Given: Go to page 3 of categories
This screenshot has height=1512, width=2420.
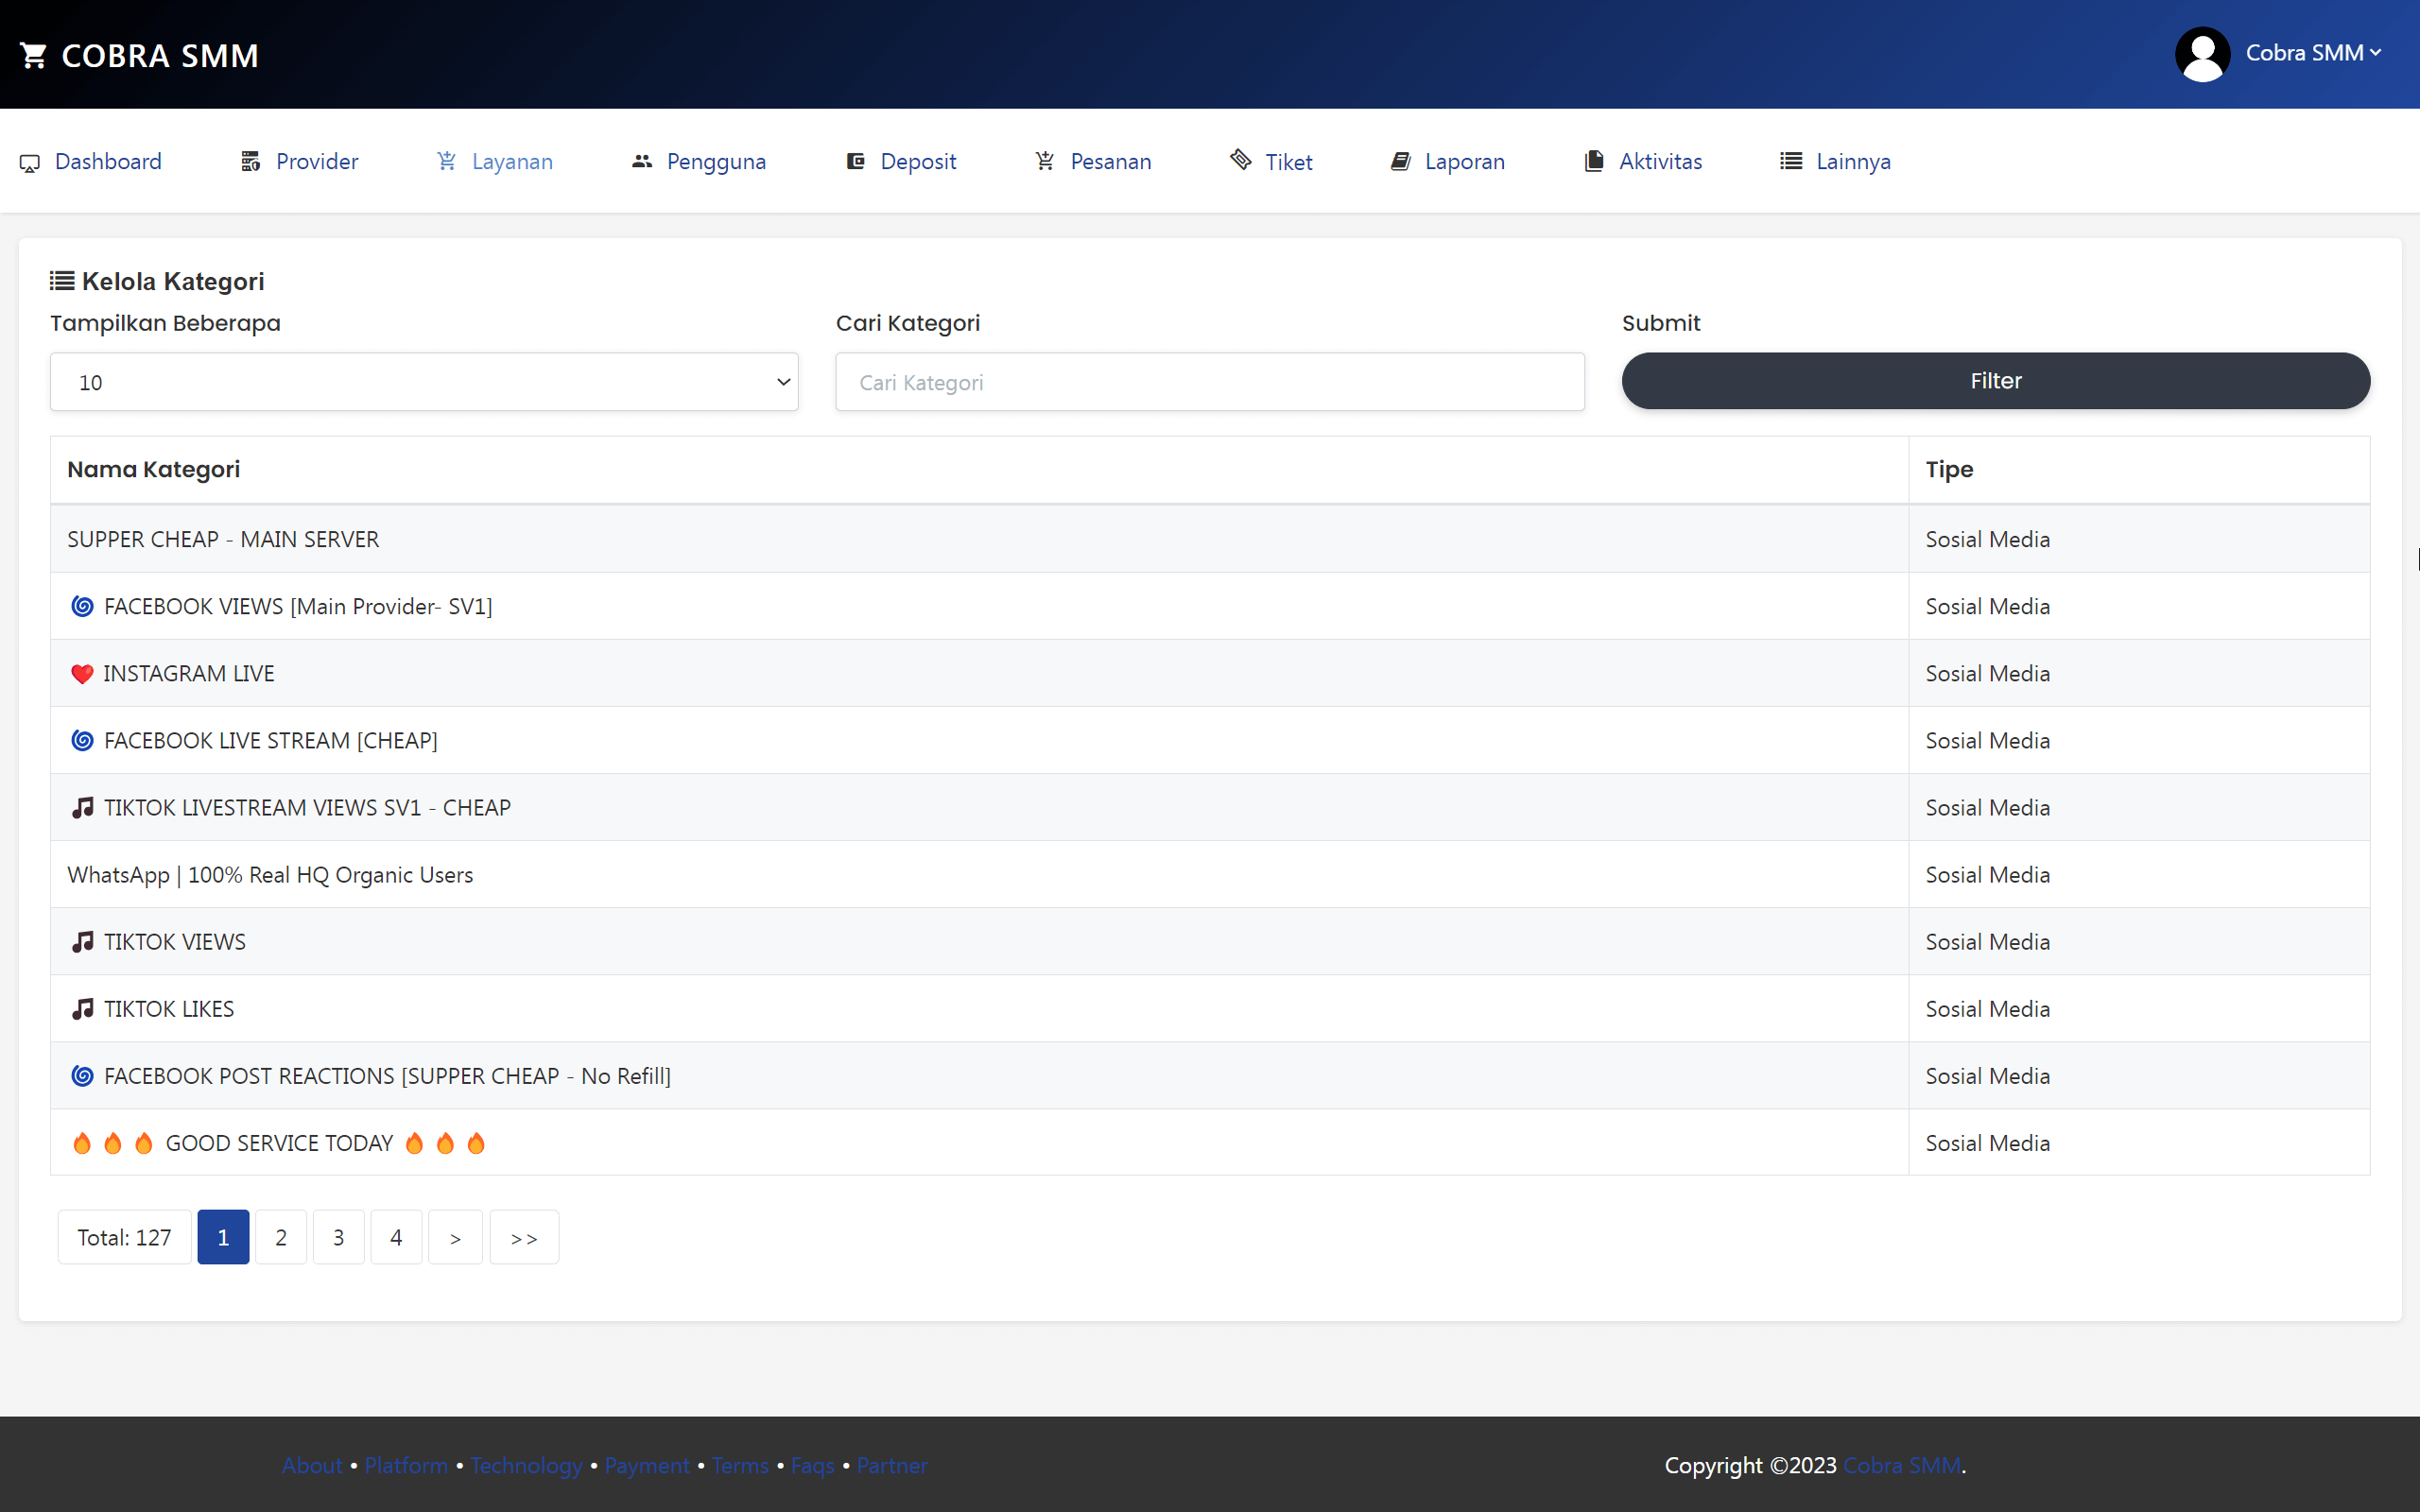Looking at the screenshot, I should pos(338,1237).
